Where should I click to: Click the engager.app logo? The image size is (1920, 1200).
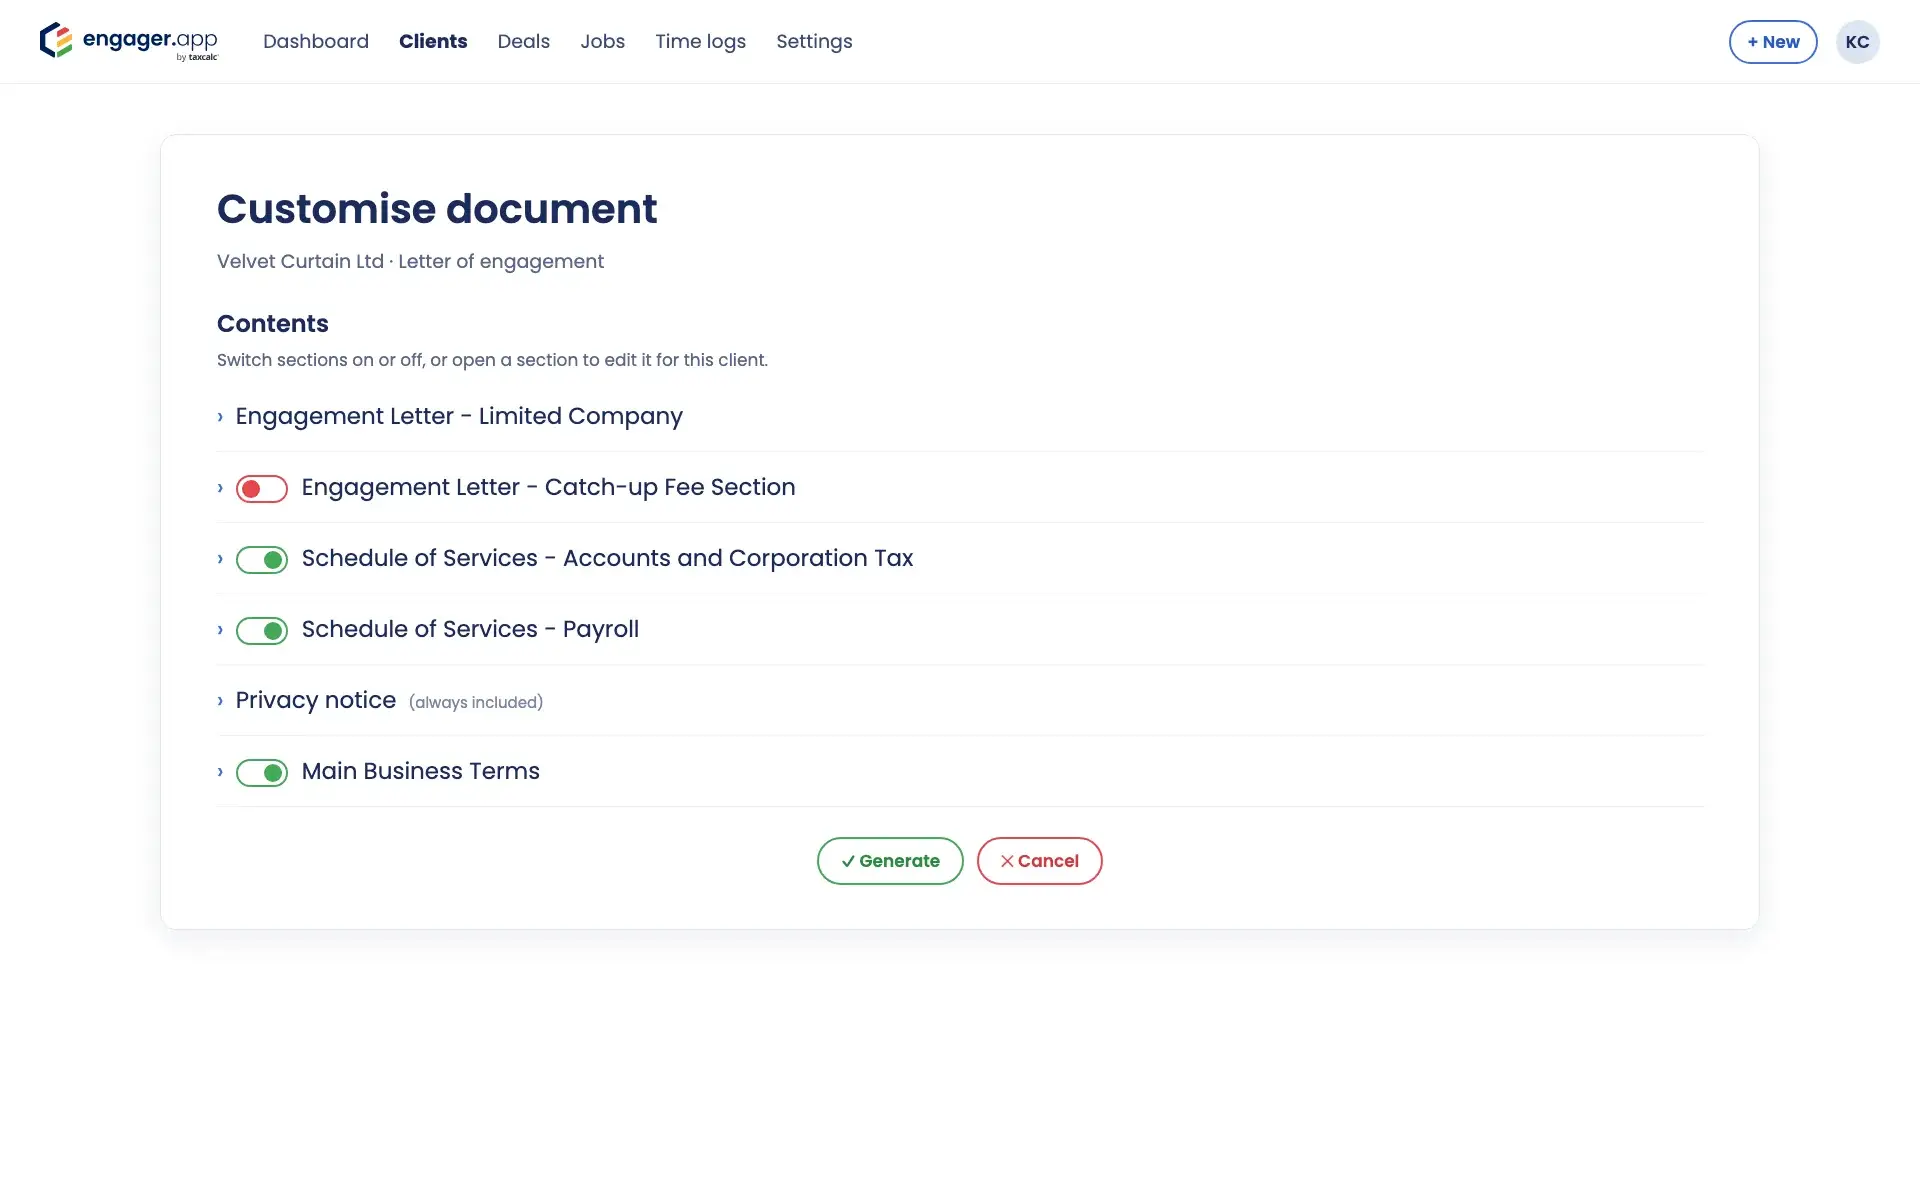coord(129,41)
